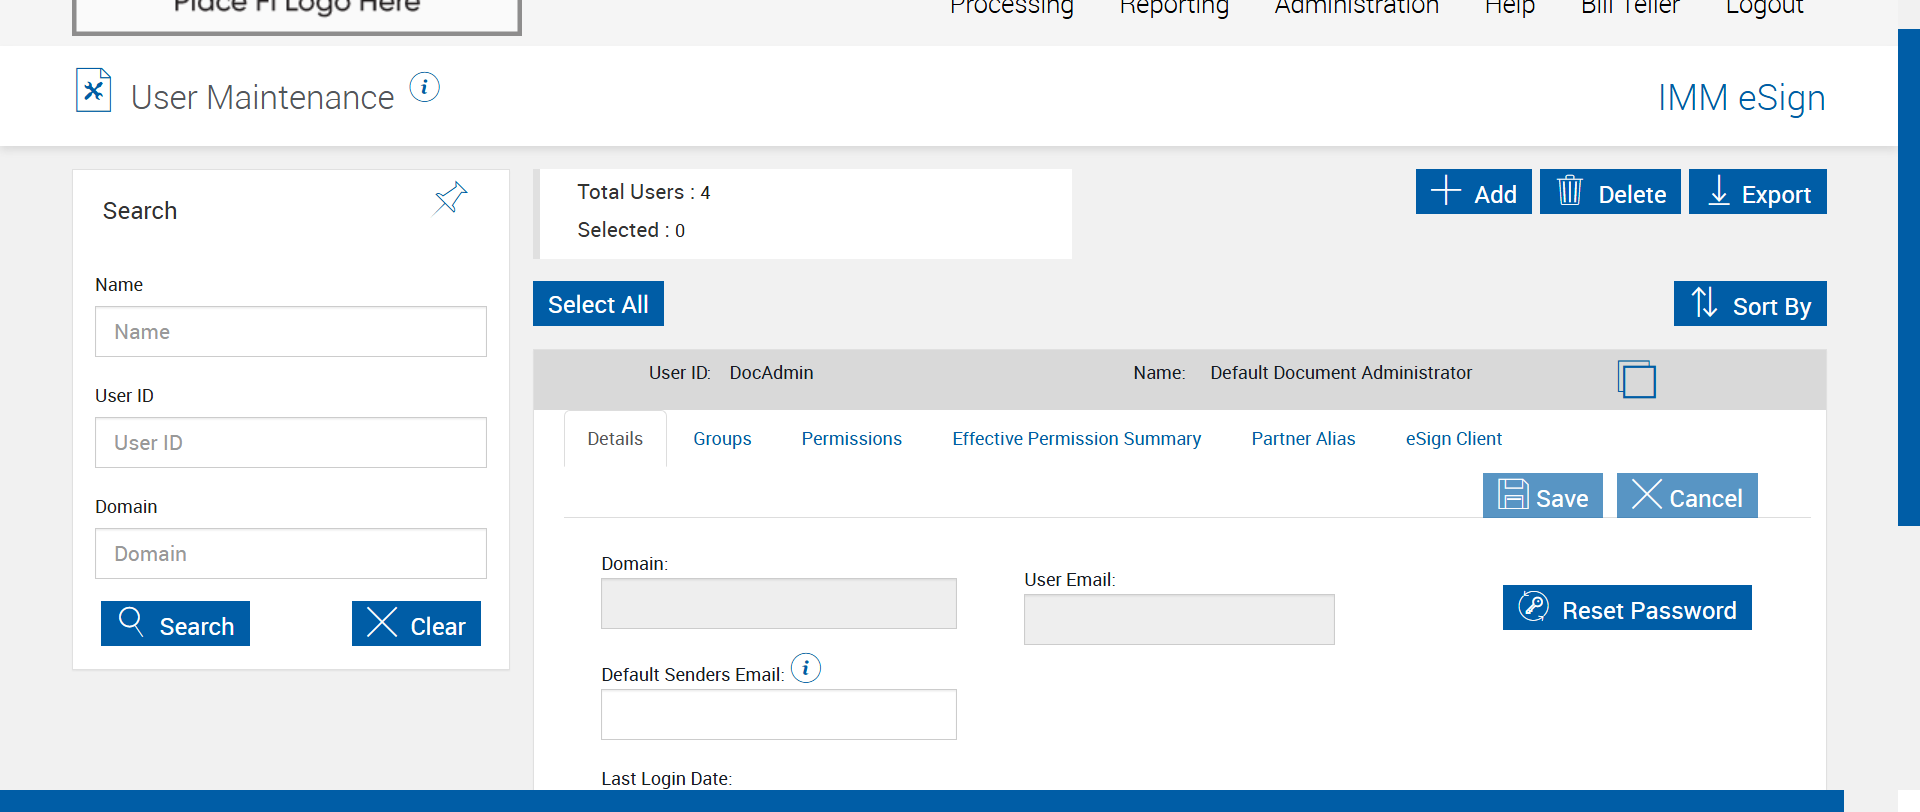Click the Domain field in user details
Image resolution: width=1920 pixels, height=812 pixels.
(779, 603)
